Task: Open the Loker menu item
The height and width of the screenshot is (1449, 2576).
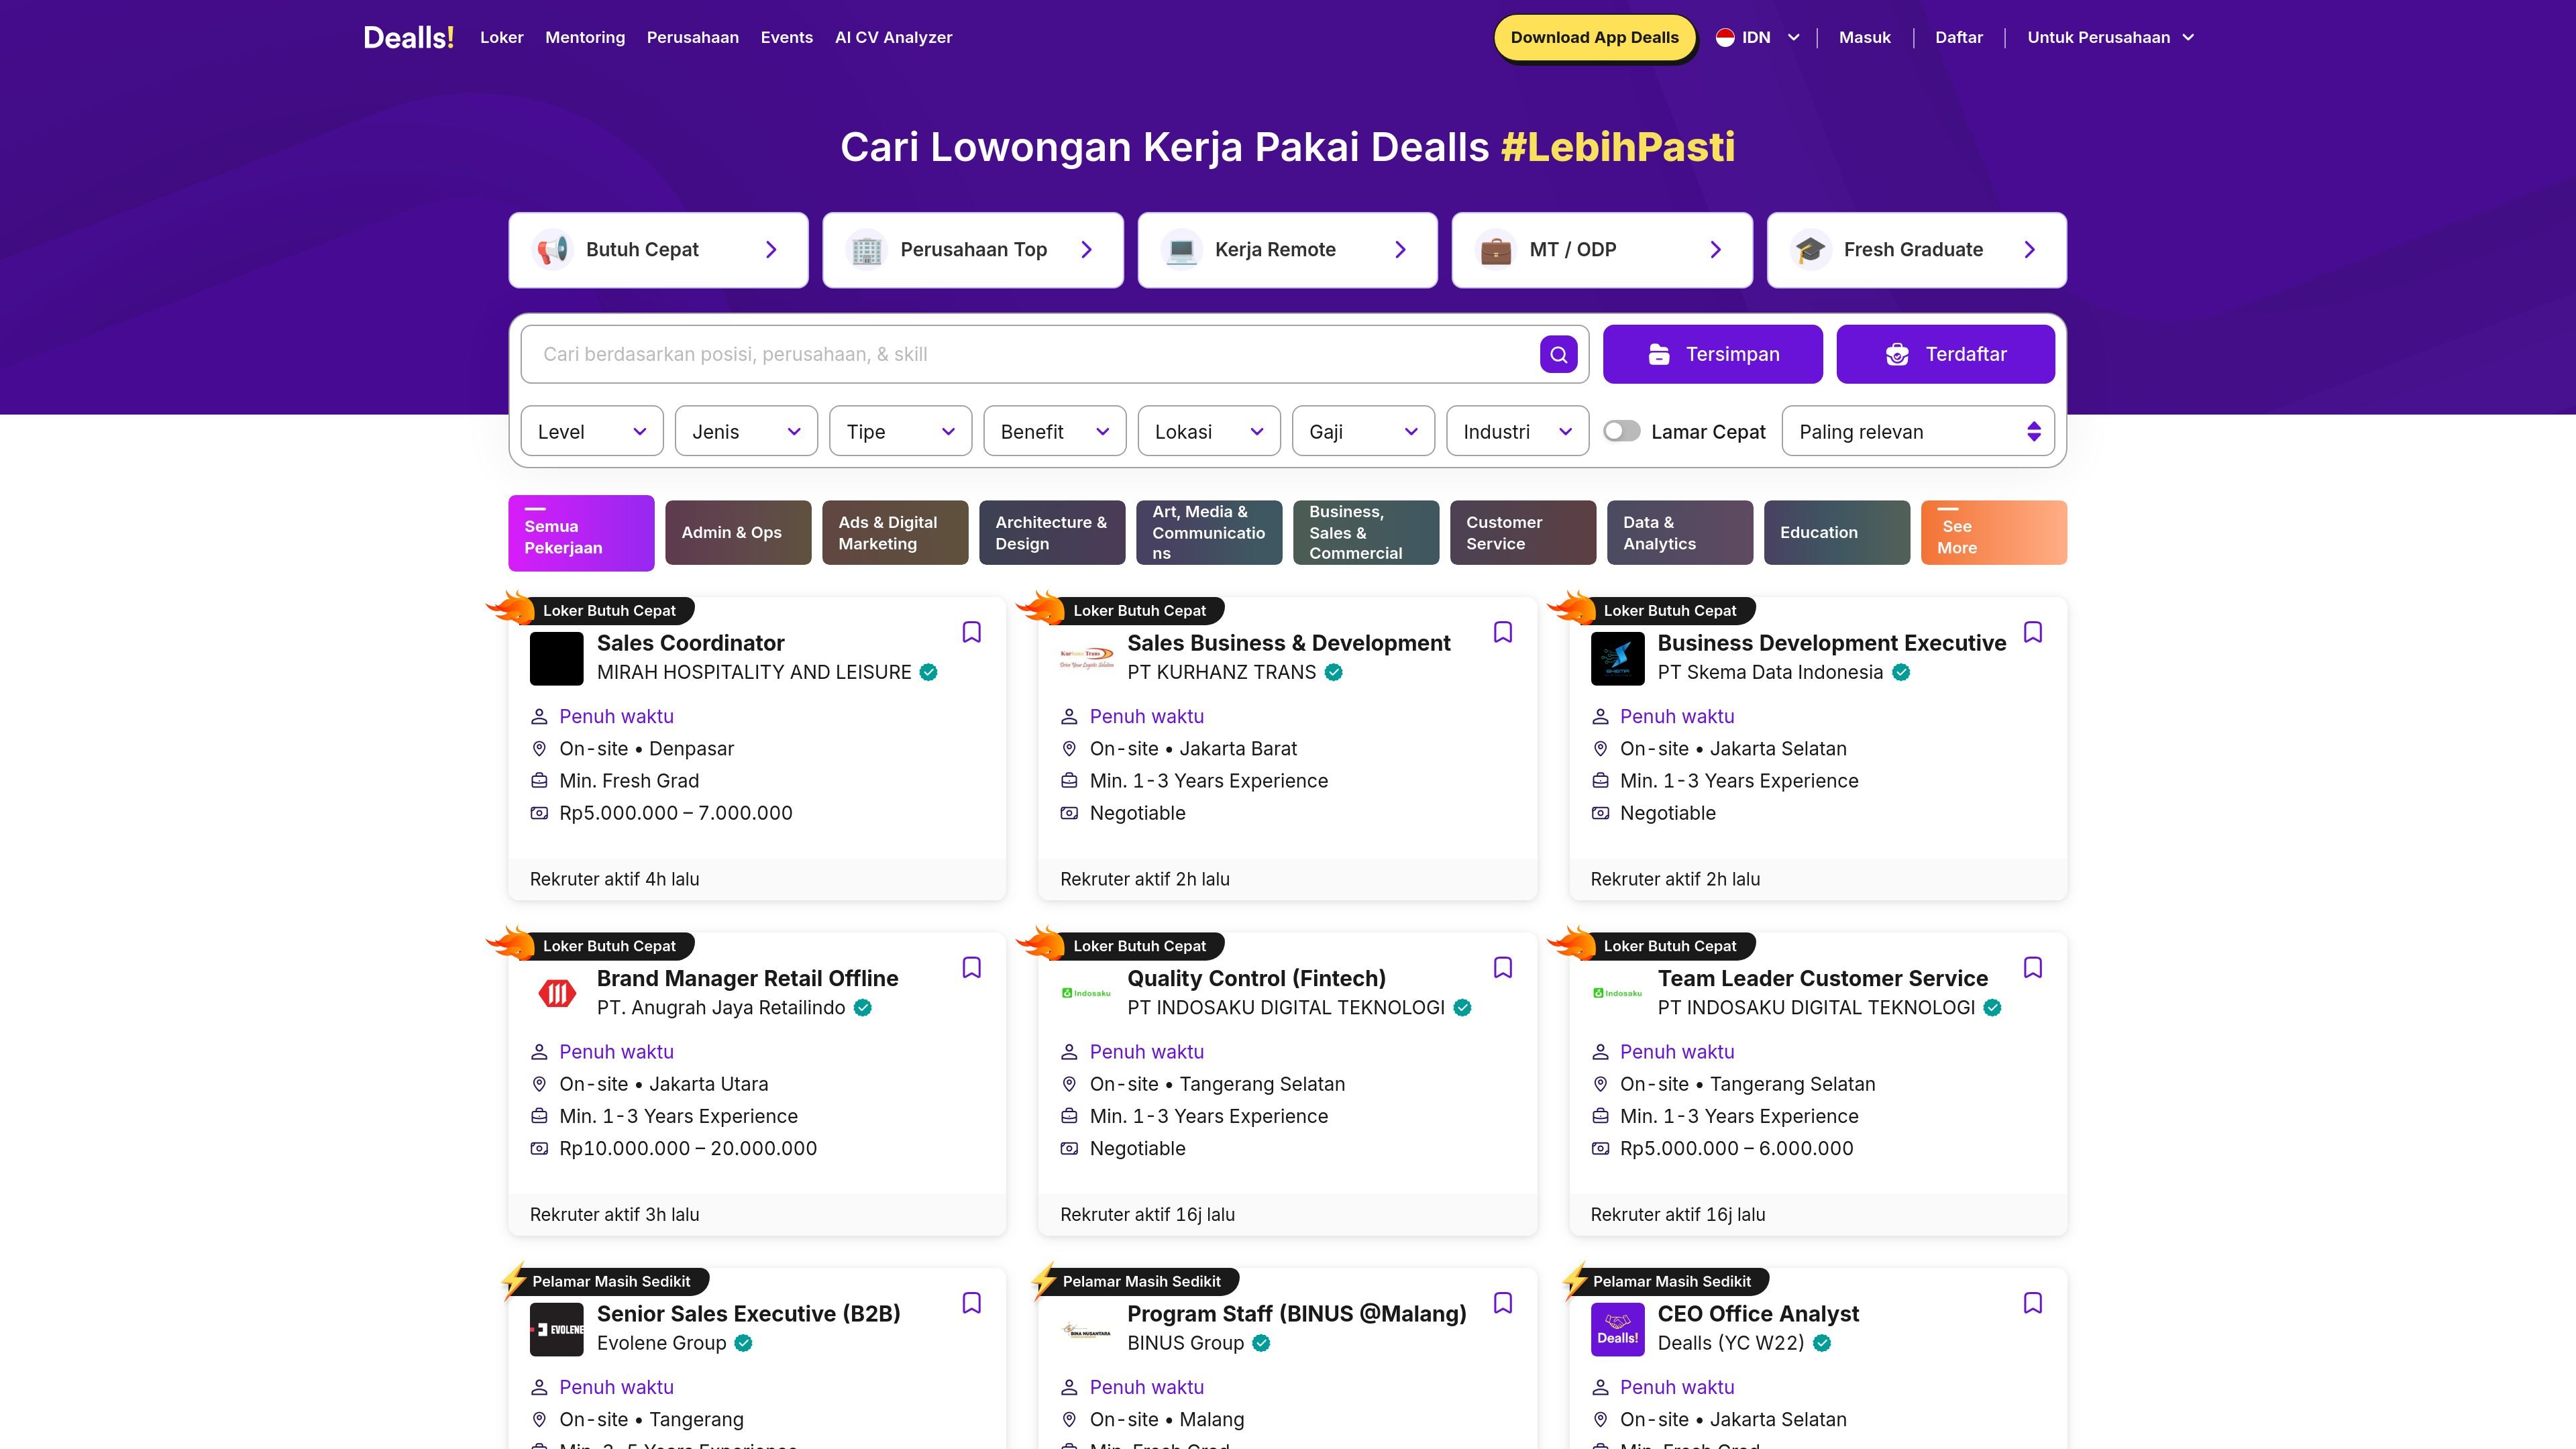Action: [x=501, y=37]
